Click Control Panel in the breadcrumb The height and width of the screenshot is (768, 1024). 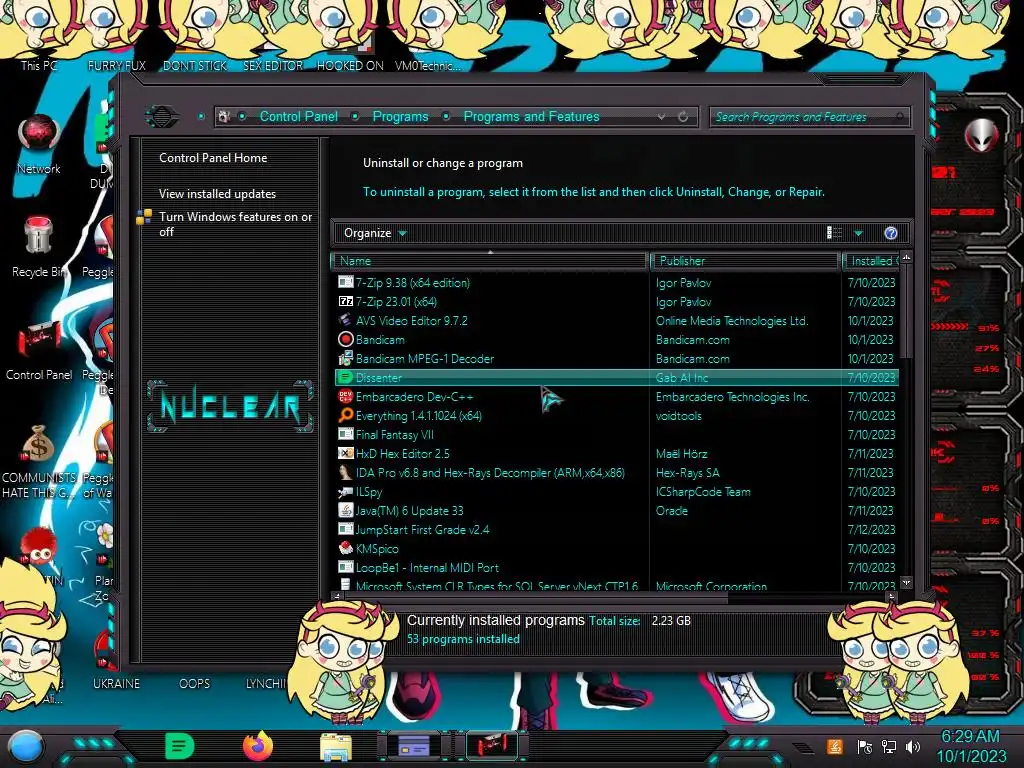click(x=299, y=116)
